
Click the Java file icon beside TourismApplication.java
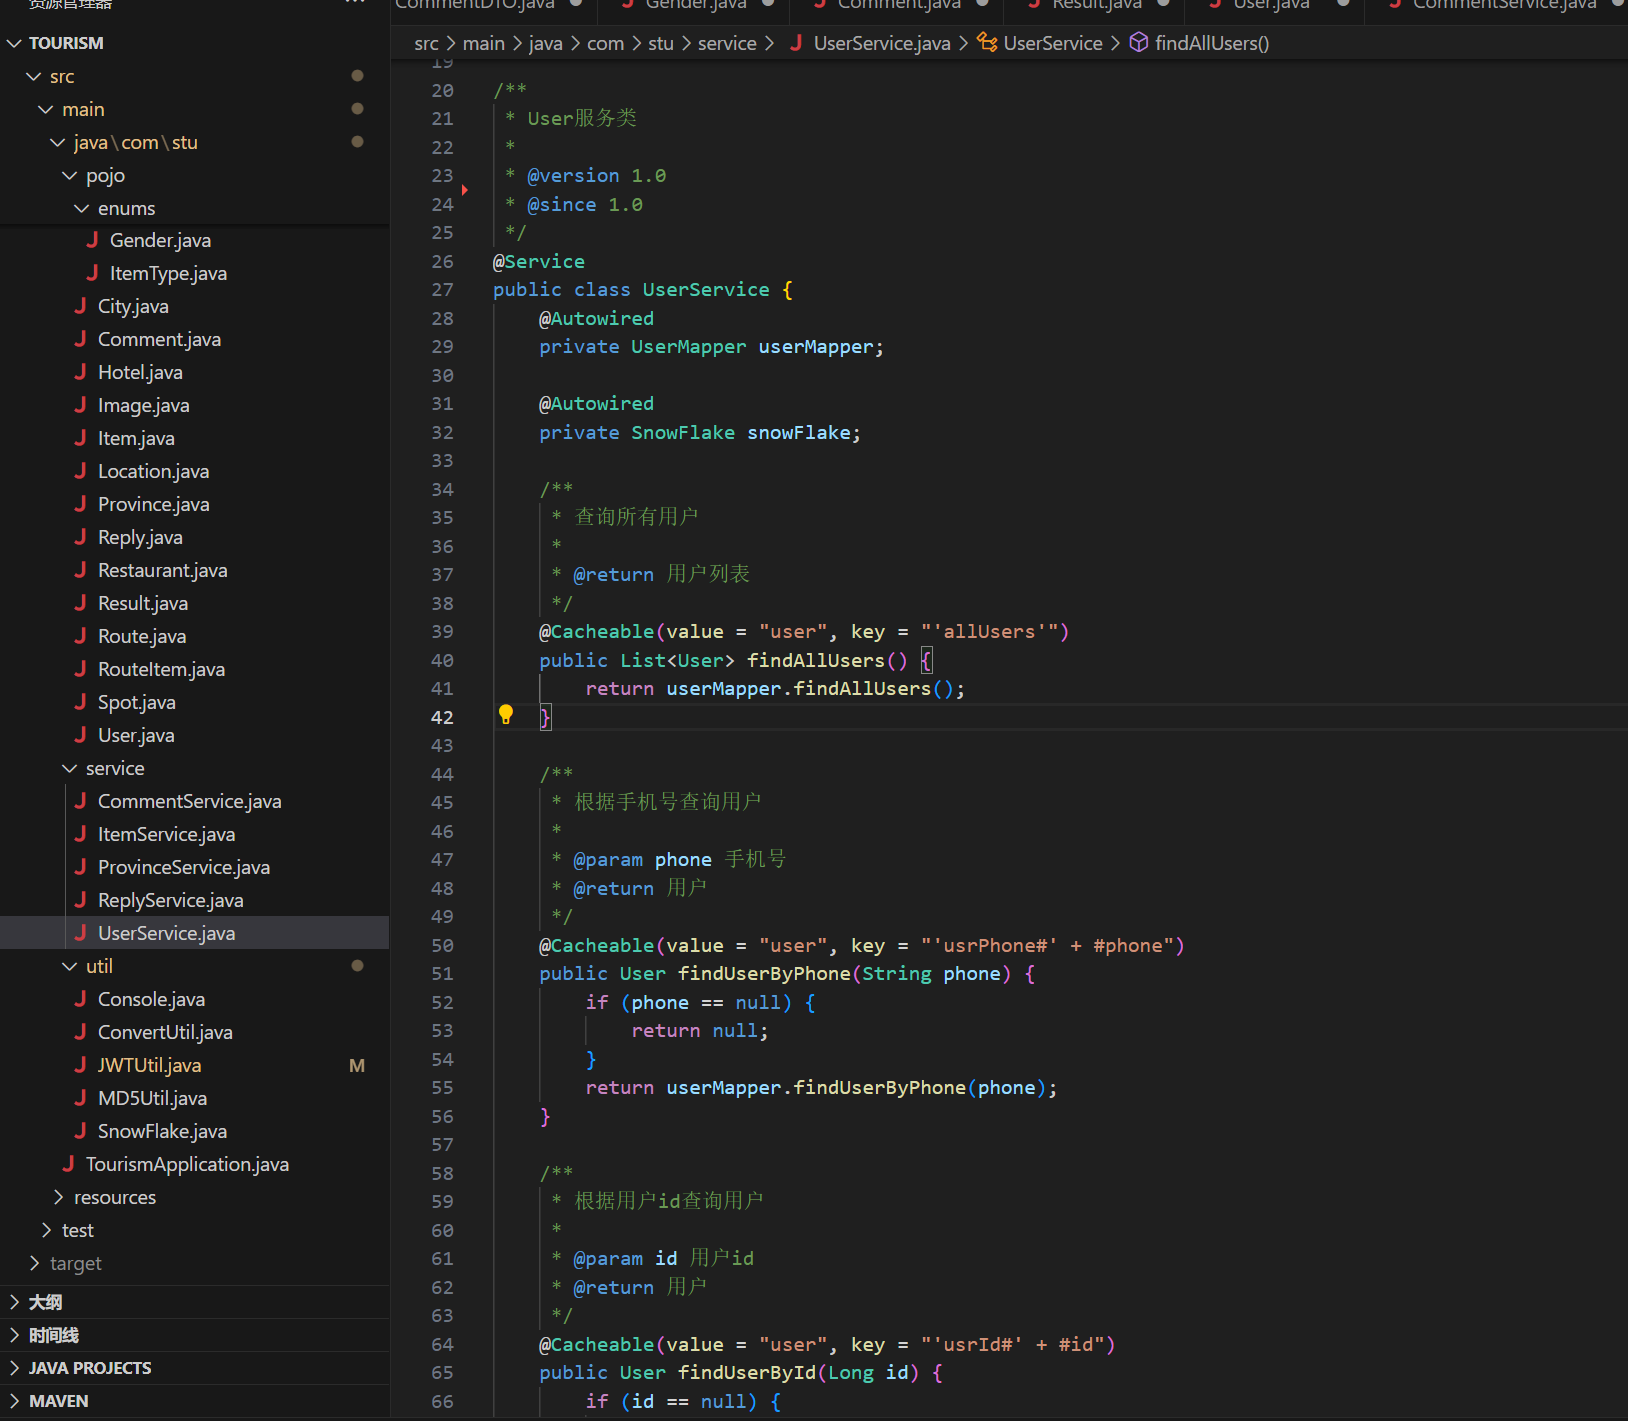pos(68,1164)
